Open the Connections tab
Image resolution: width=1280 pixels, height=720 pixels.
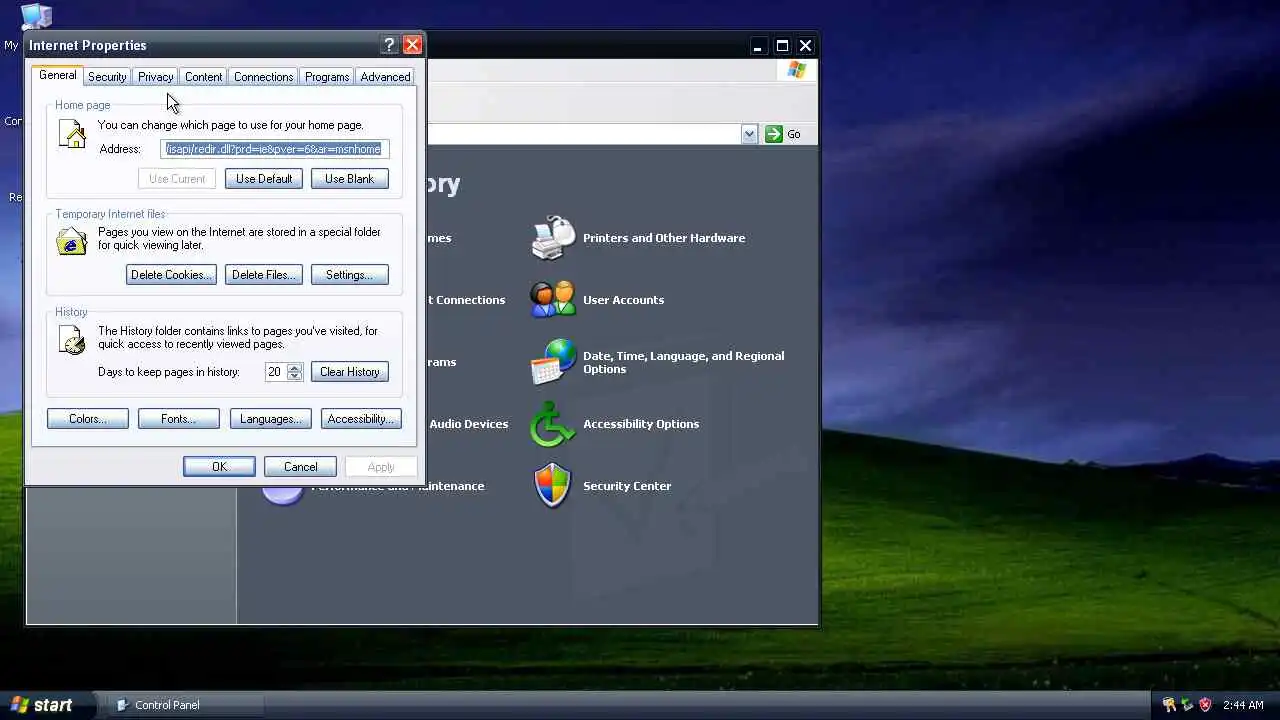(264, 77)
